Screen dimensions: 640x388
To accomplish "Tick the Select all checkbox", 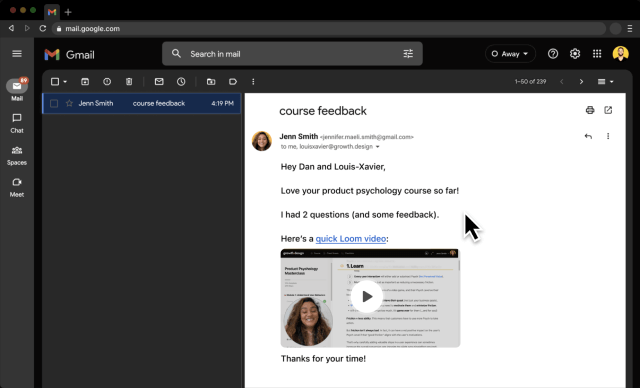I will click(55, 82).
